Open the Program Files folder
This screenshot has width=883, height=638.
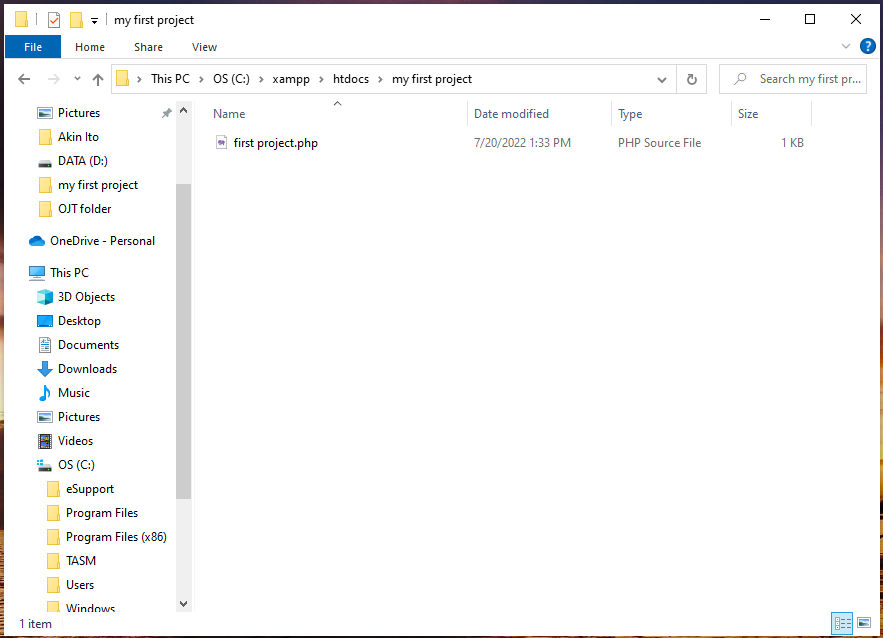point(102,513)
